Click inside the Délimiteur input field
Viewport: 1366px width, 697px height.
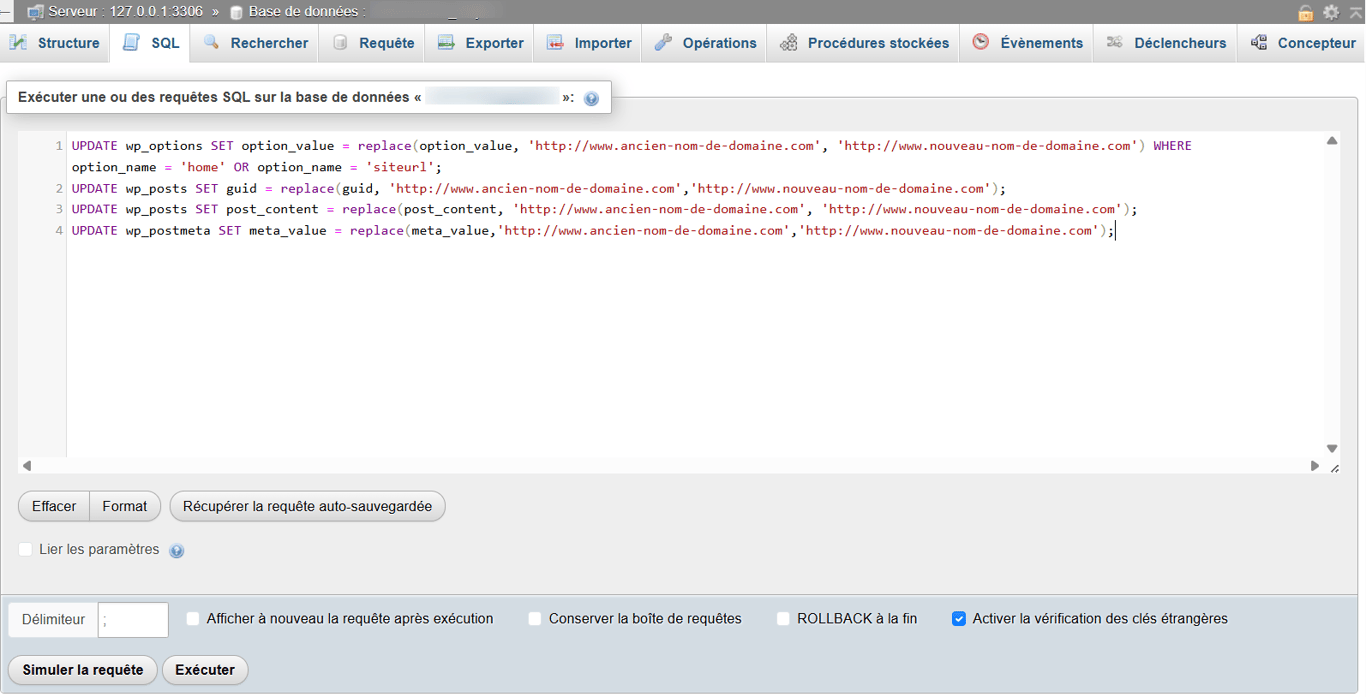click(133, 619)
